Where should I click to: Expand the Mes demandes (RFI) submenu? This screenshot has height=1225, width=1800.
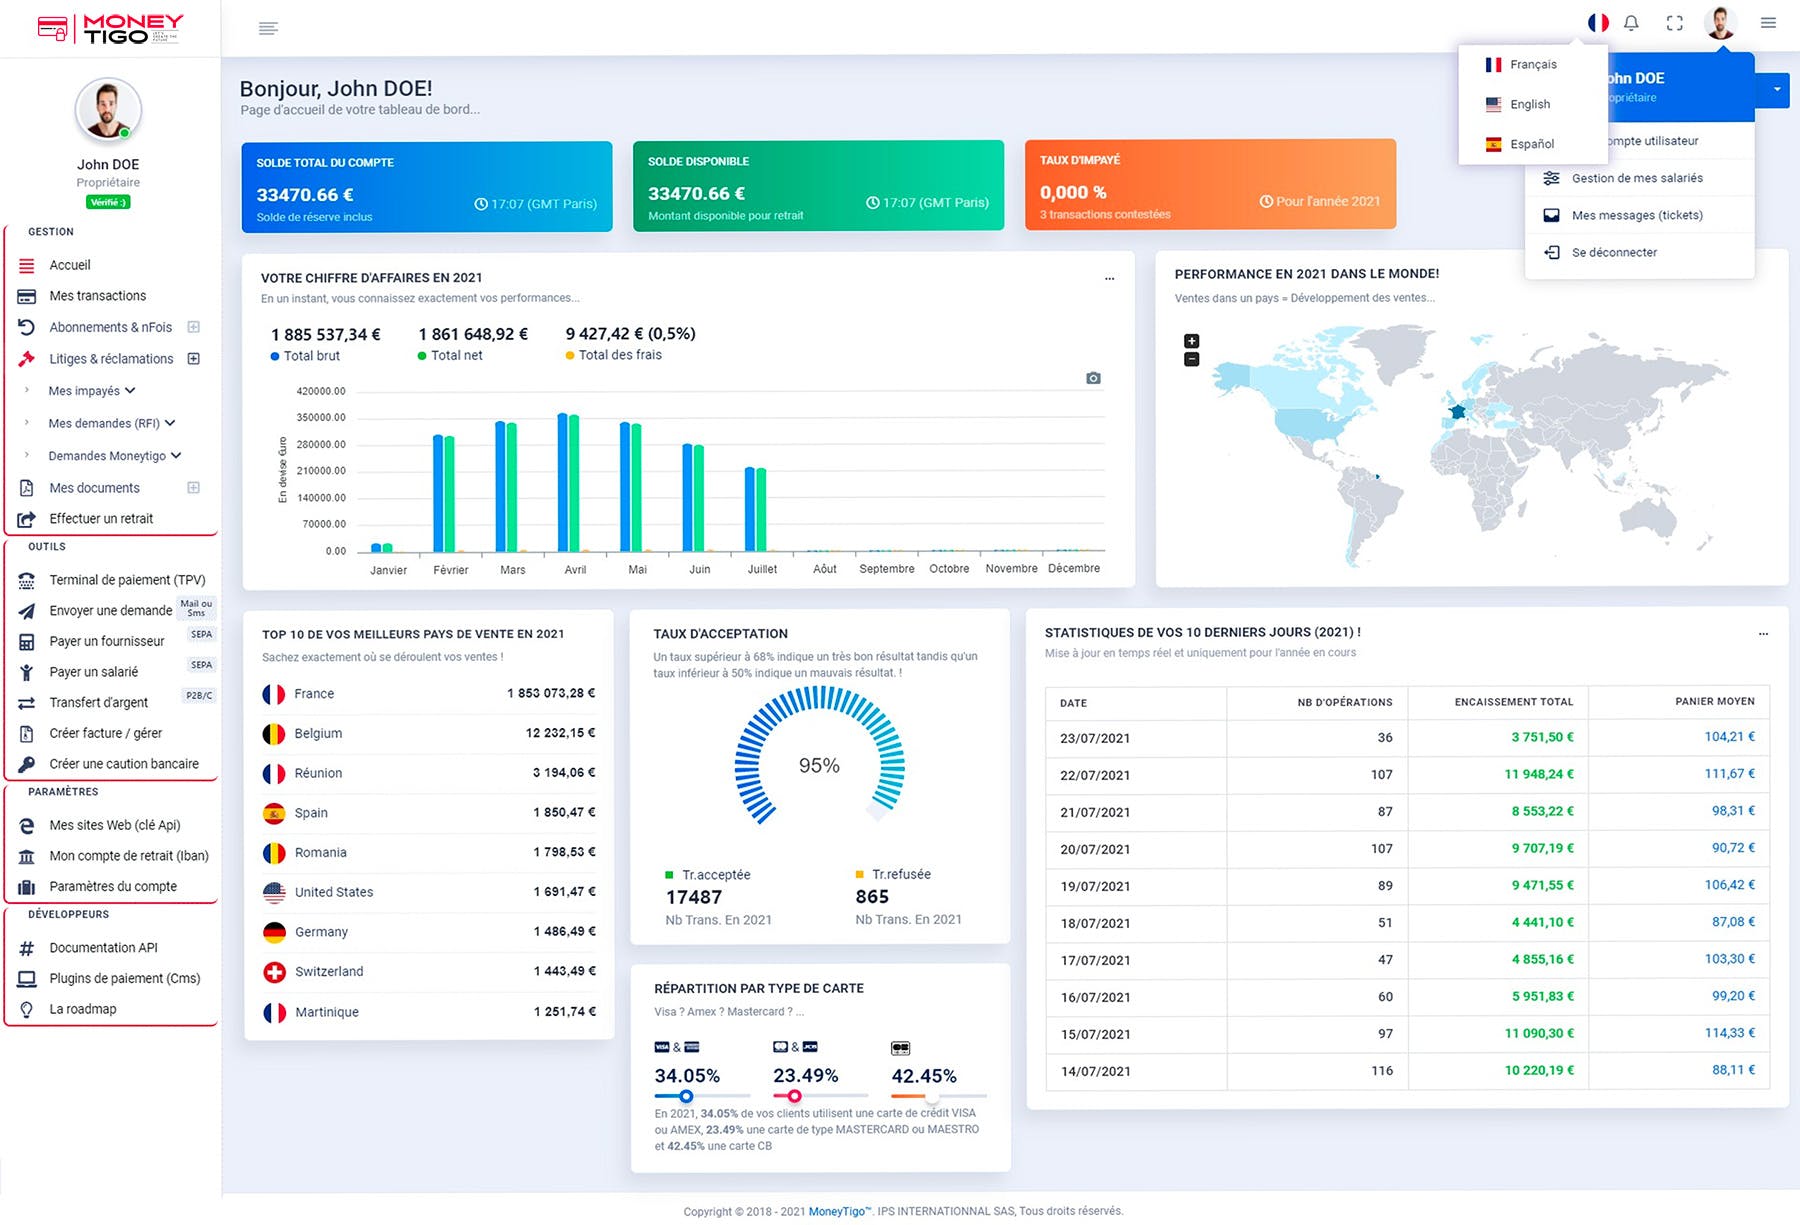tap(112, 423)
